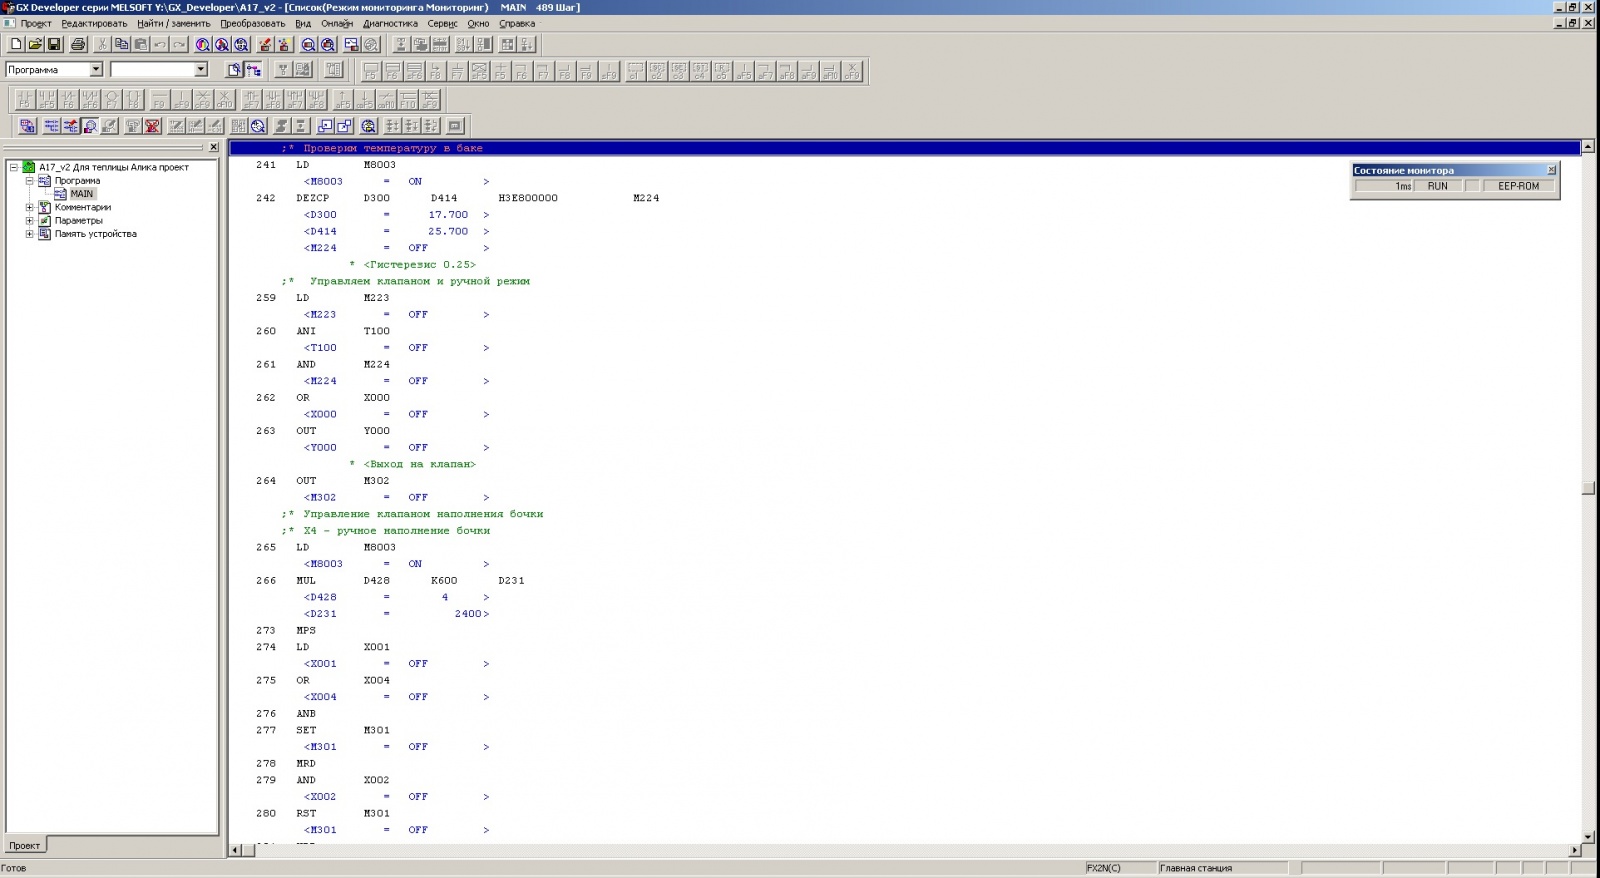
Task: Select the A17_v2 Для теплицы Алика проект node
Action: click(x=114, y=167)
